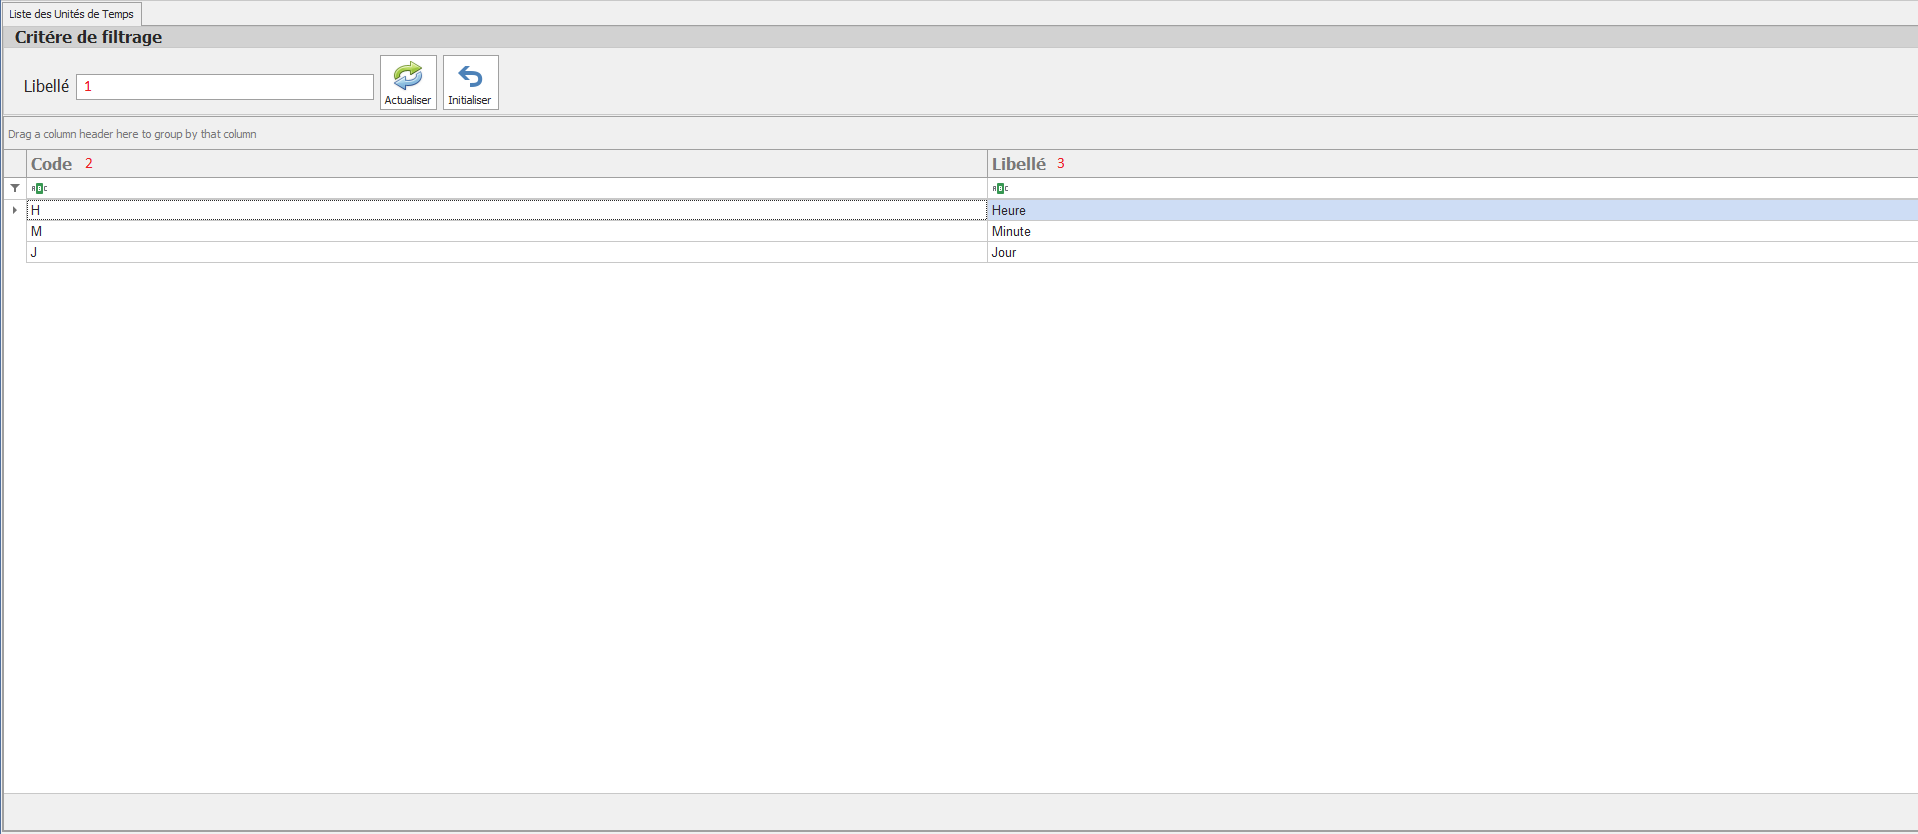
Task: Select the Liste des Unités de Temps tab
Action: (72, 14)
